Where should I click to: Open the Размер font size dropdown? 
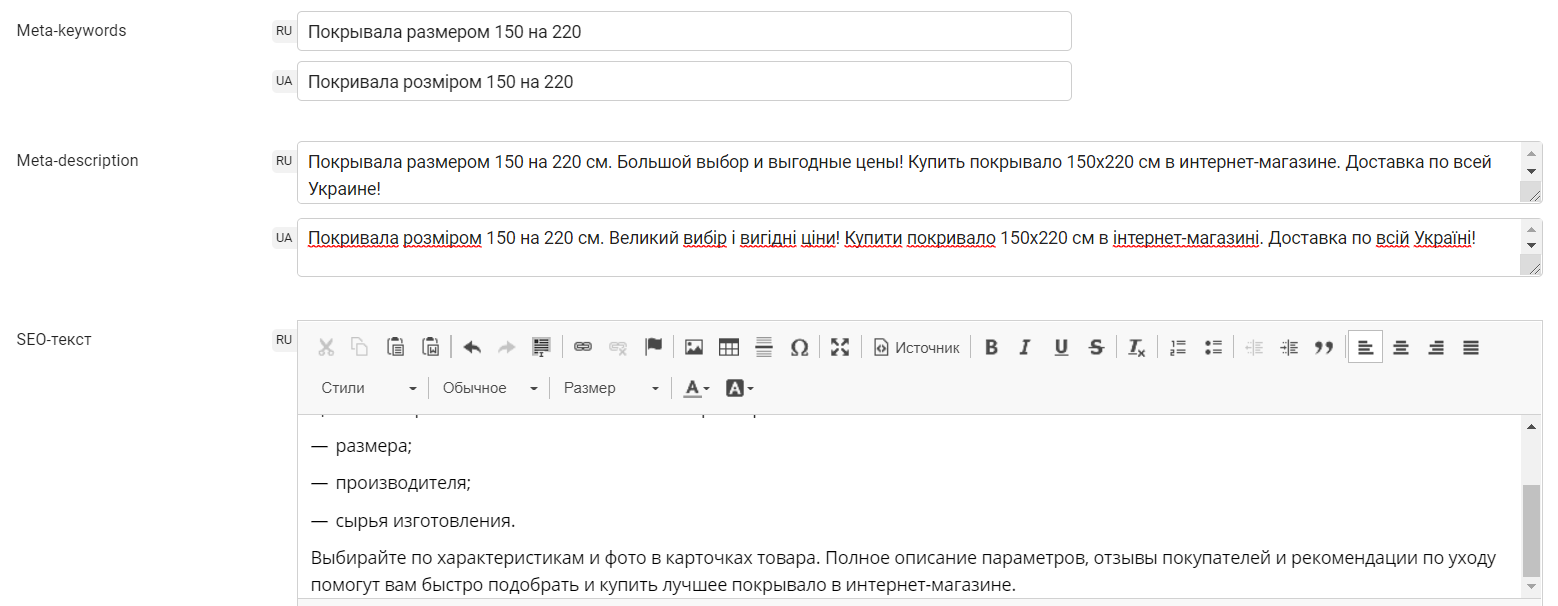click(x=610, y=388)
